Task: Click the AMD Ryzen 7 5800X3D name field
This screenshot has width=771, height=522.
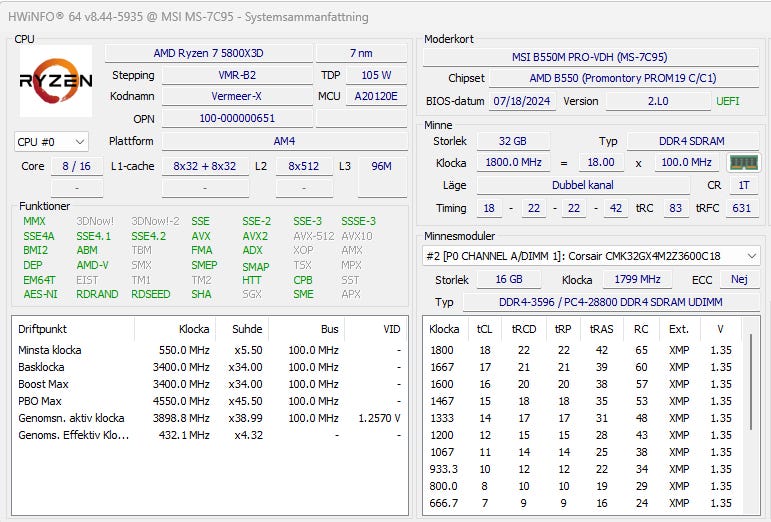Action: click(x=208, y=53)
